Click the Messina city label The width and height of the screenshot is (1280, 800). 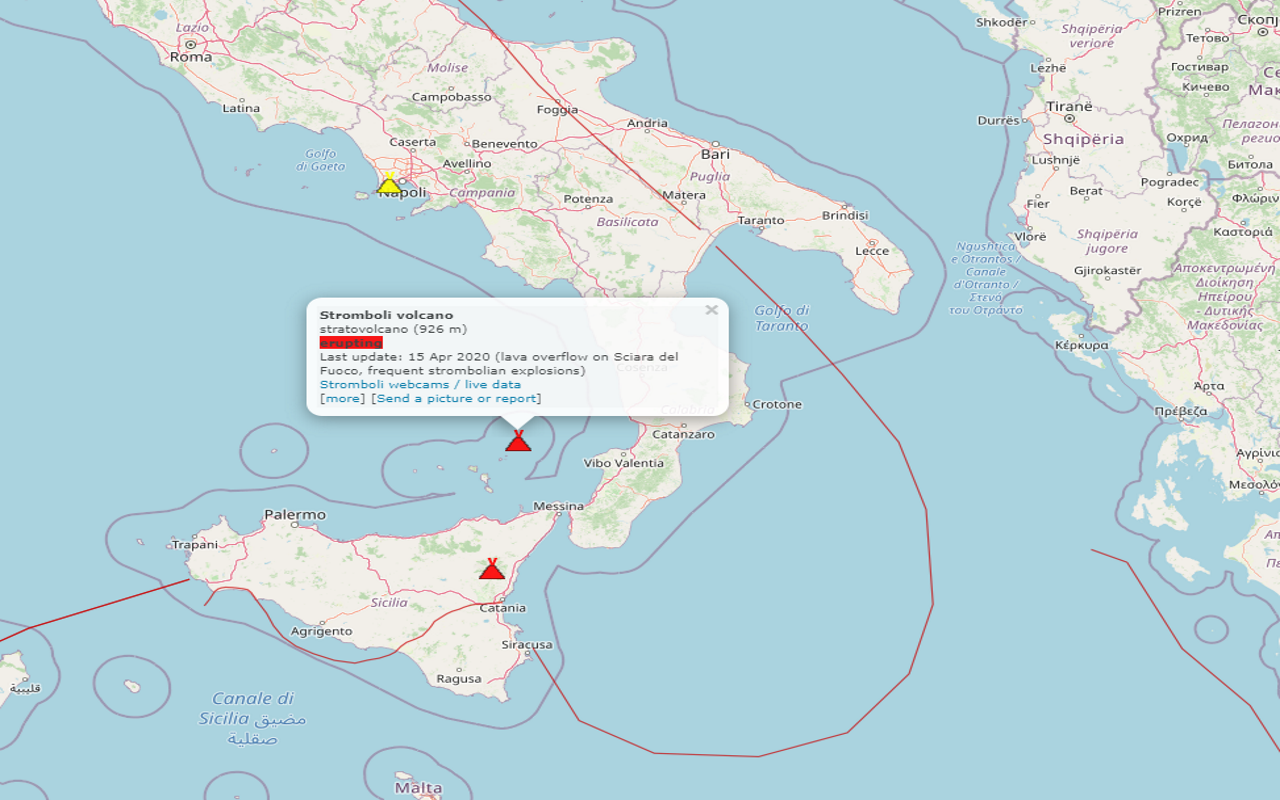pos(558,506)
